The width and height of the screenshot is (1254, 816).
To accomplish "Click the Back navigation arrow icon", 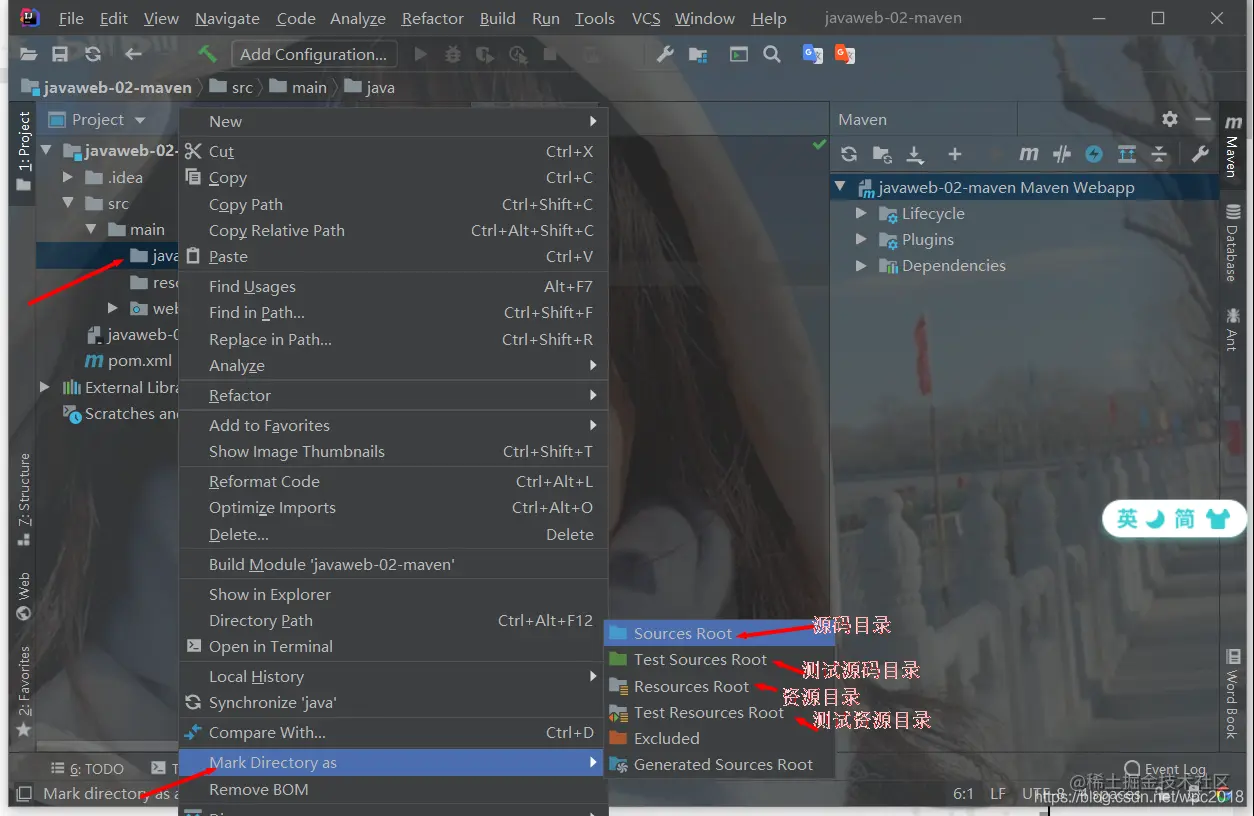I will (133, 55).
